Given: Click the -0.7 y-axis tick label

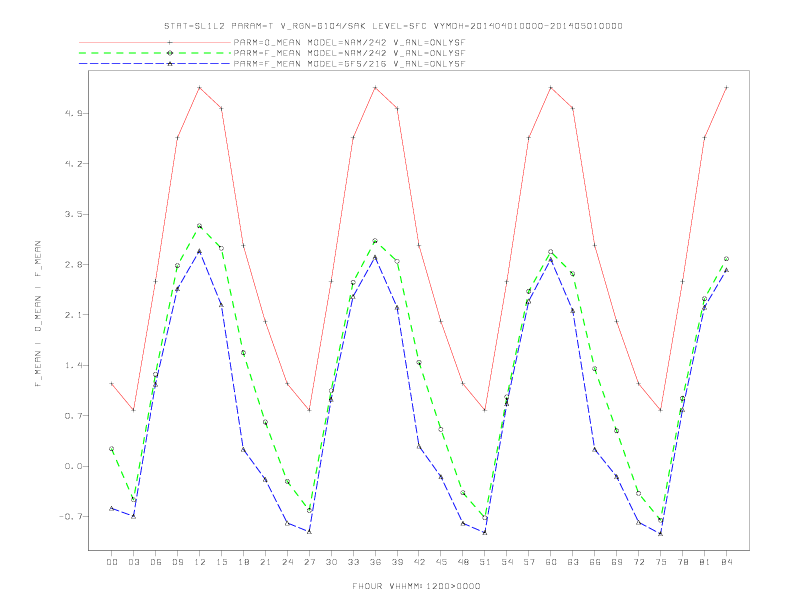Looking at the screenshot, I should click(71, 517).
